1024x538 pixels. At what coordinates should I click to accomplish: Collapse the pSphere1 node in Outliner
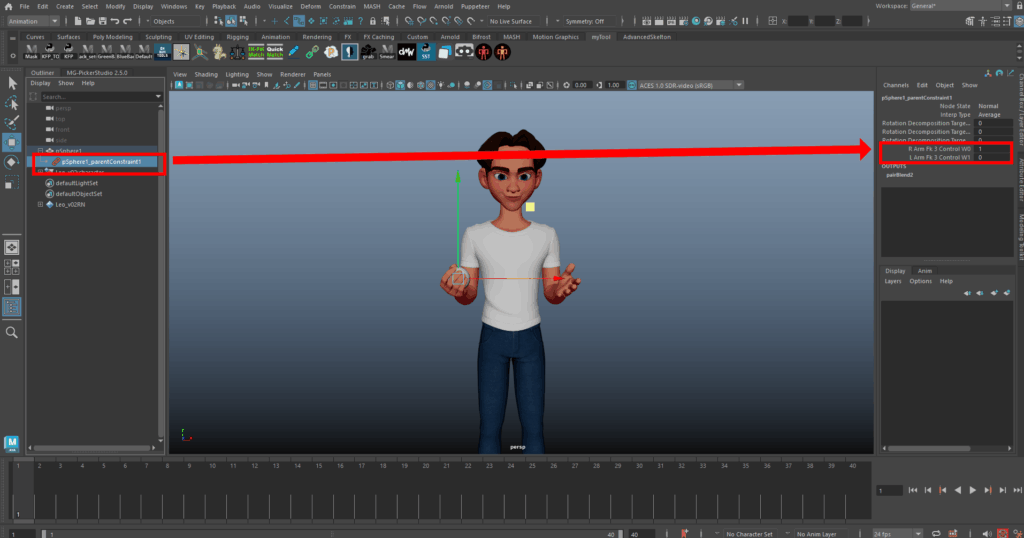pos(40,151)
